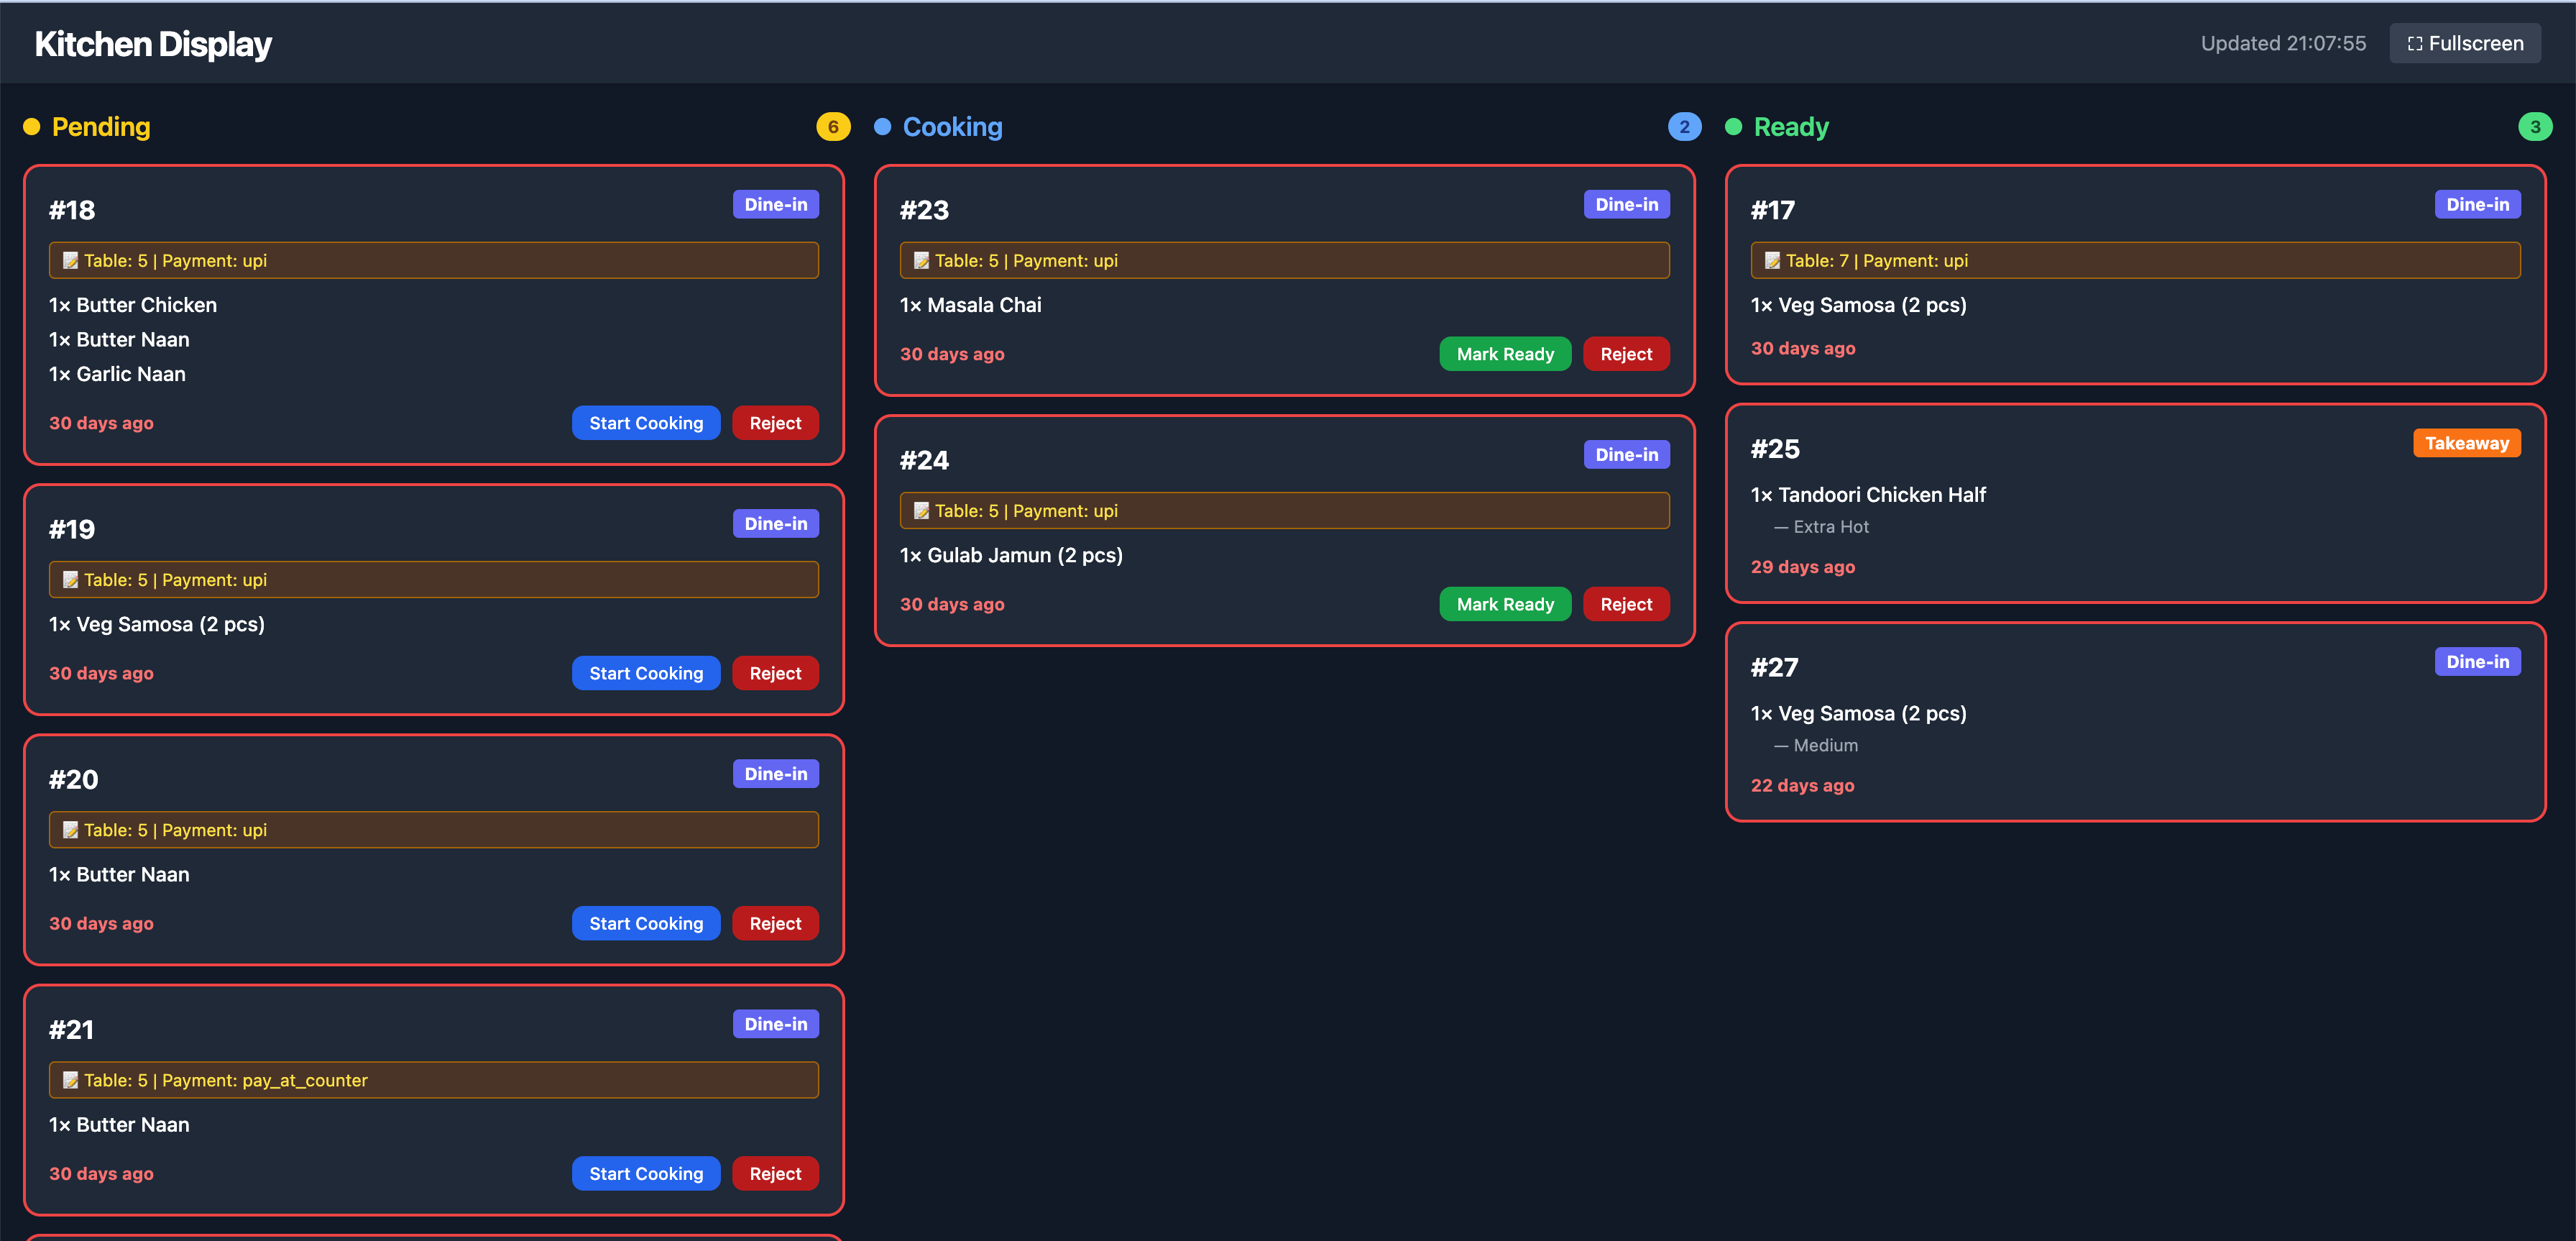Click the count badge 2 beside Cooking
The image size is (2576, 1241).
coord(1684,127)
